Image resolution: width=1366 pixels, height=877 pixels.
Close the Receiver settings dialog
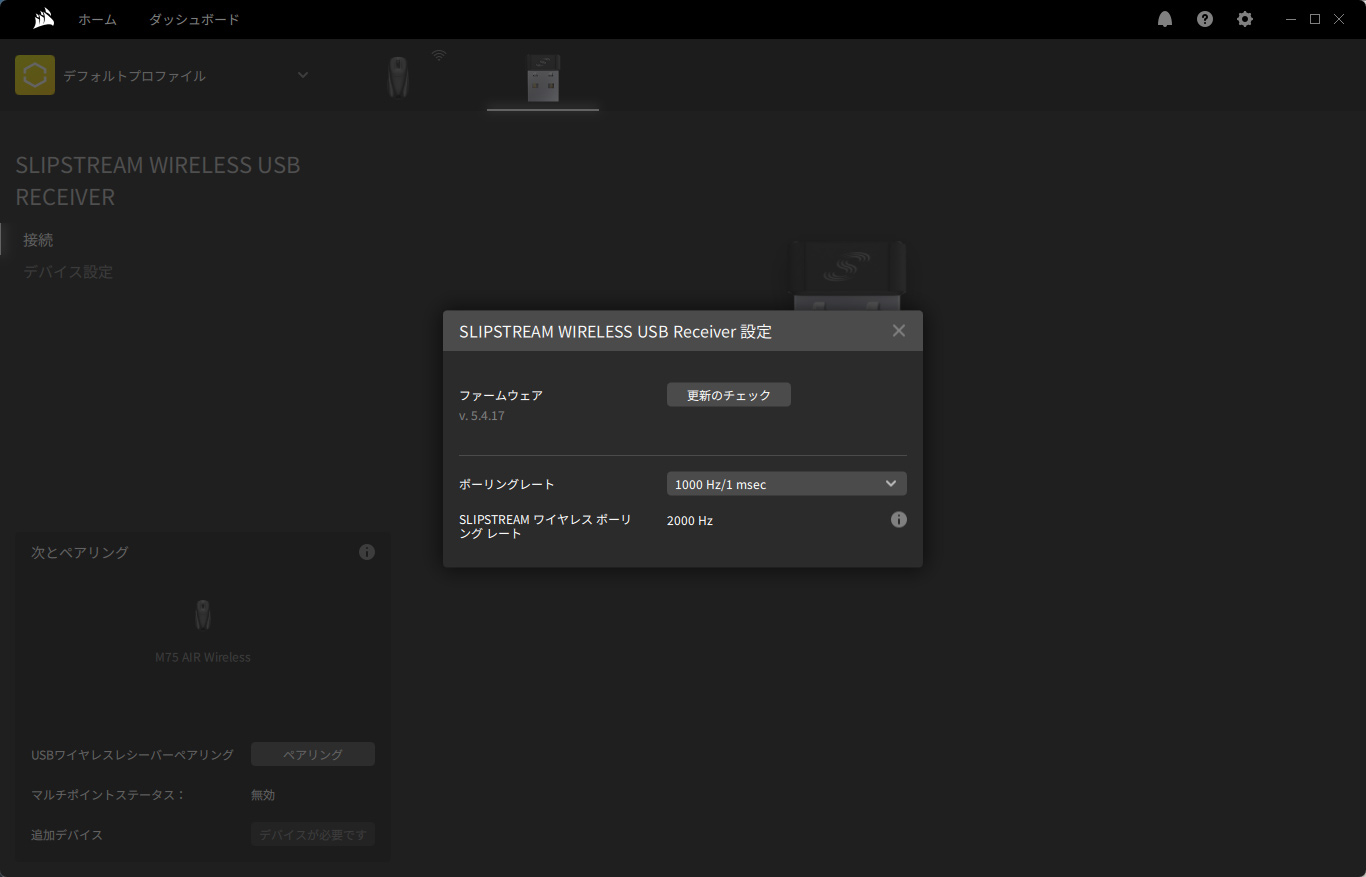pyautogui.click(x=899, y=331)
